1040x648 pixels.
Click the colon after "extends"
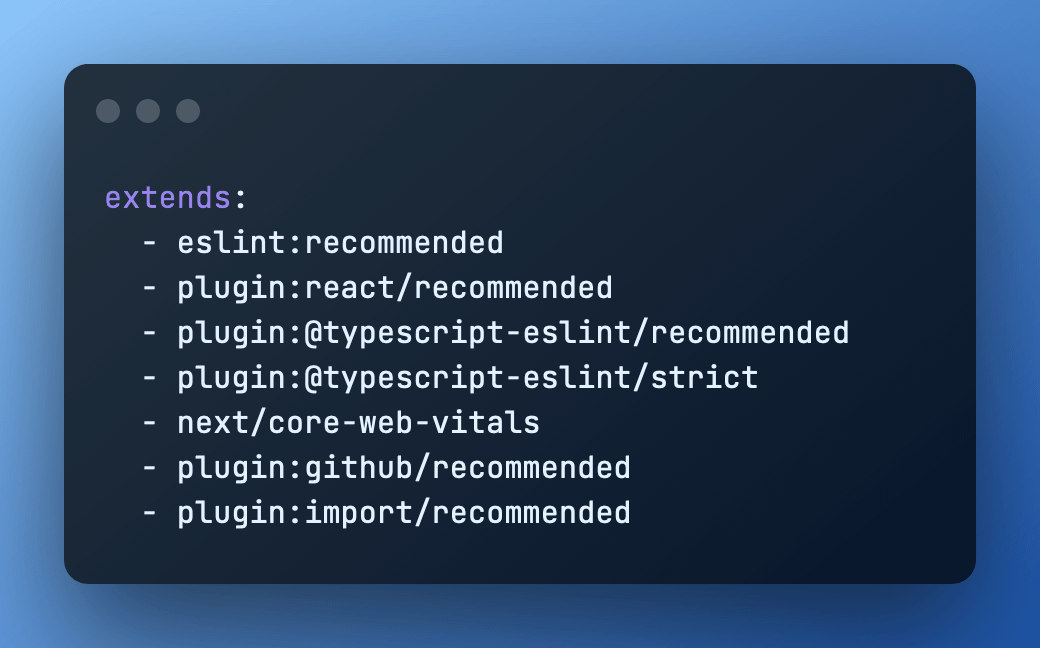240,198
